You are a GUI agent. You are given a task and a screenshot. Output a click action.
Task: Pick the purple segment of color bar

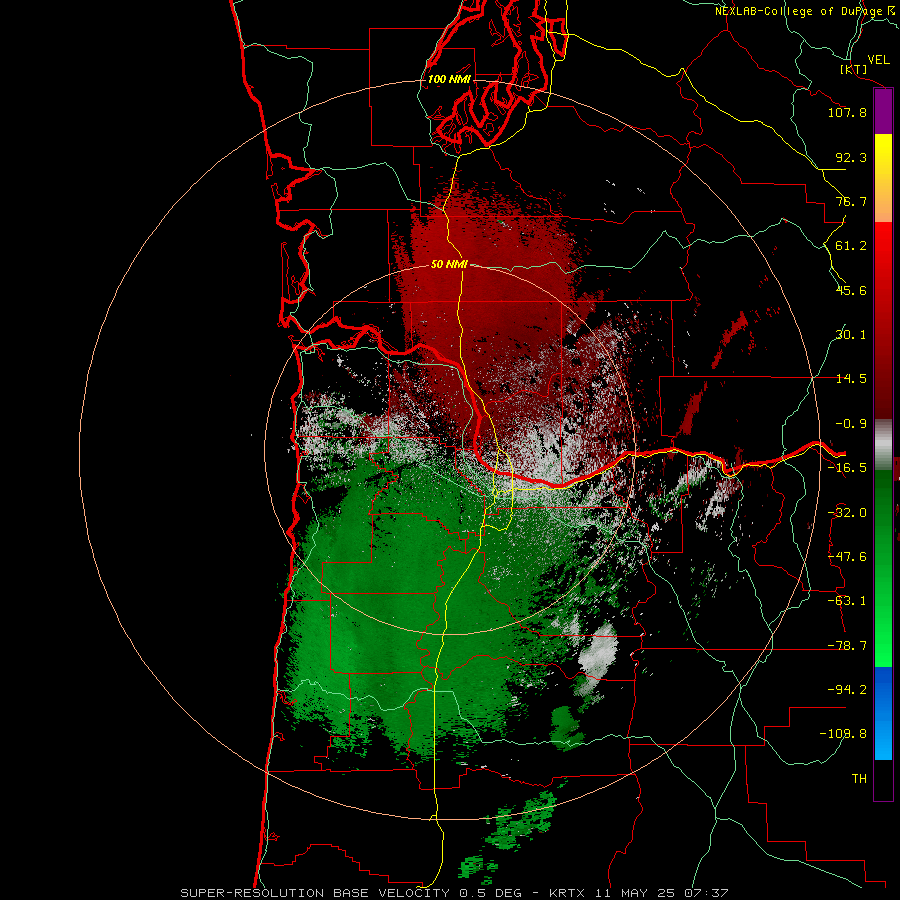click(883, 112)
